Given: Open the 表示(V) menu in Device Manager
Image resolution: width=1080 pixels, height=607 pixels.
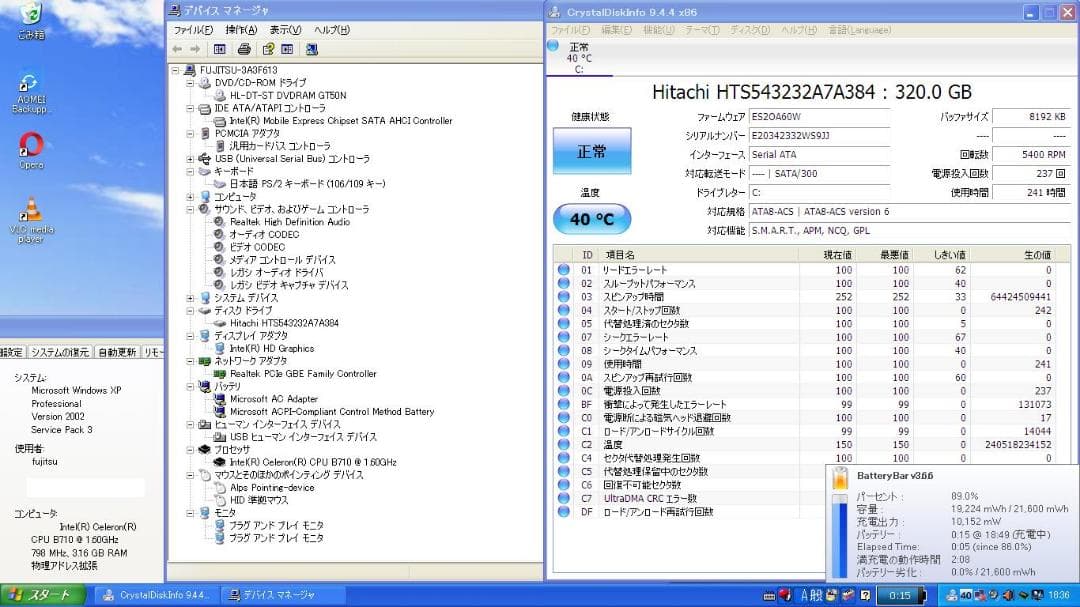Looking at the screenshot, I should [285, 30].
